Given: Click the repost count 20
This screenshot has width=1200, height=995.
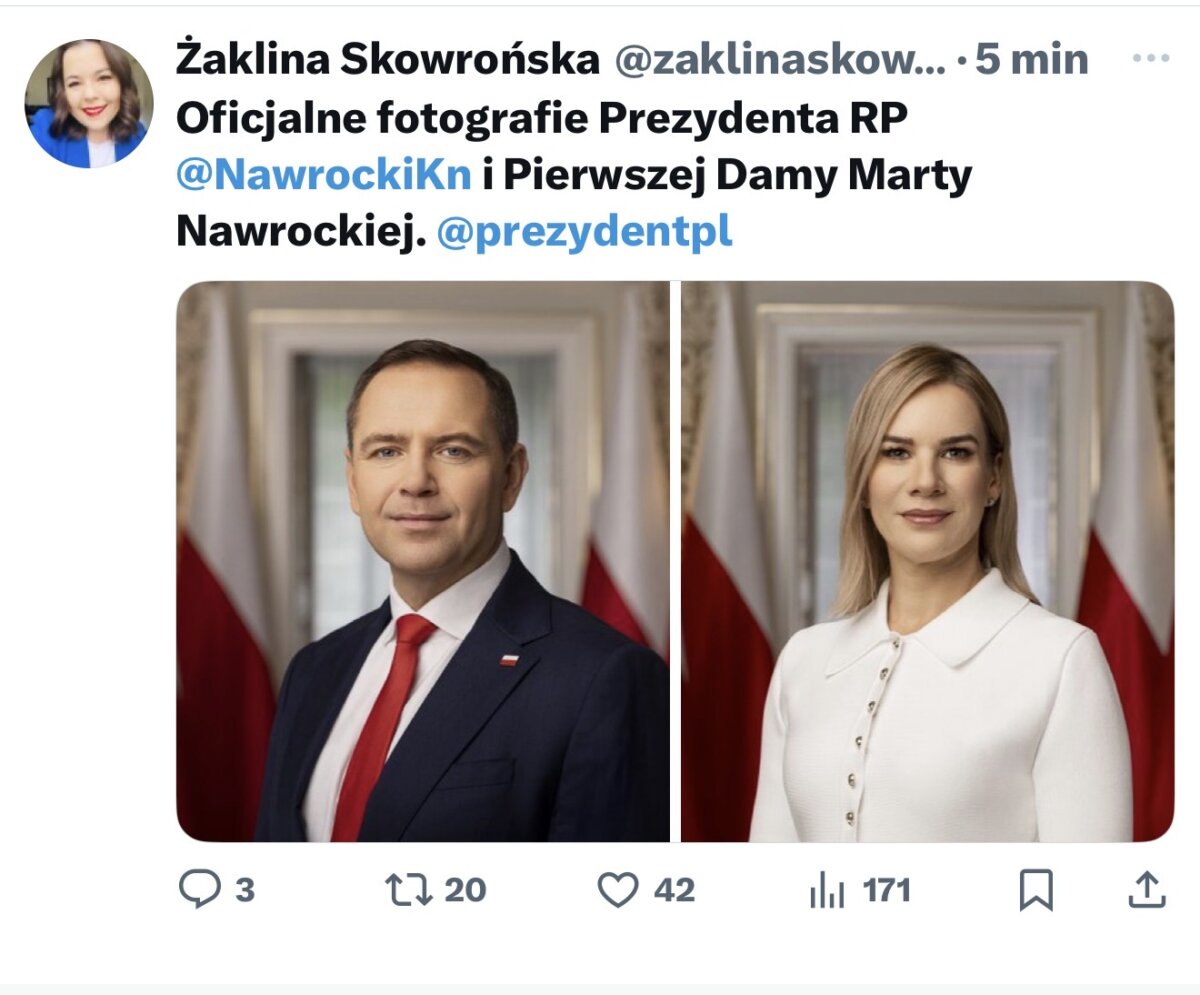Looking at the screenshot, I should pos(465,889).
